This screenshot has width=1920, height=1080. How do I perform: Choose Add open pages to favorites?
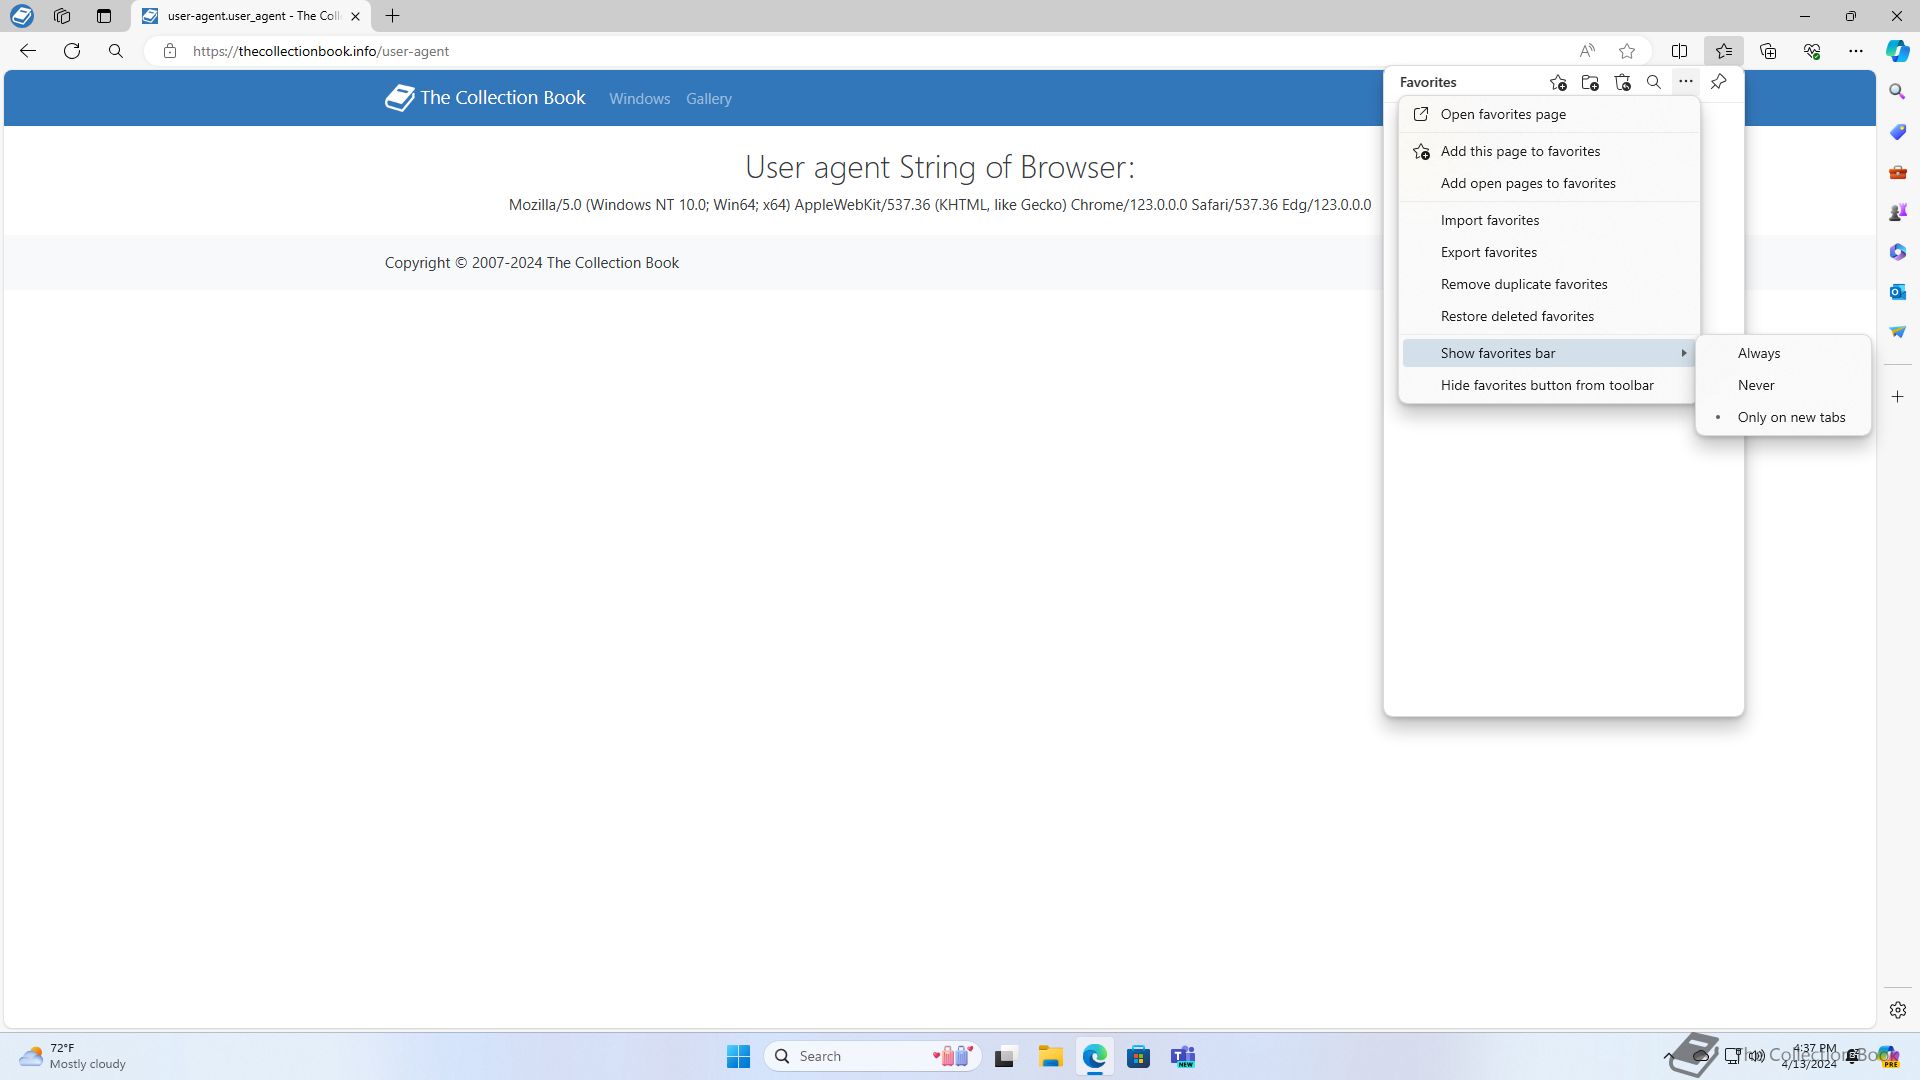point(1549,183)
